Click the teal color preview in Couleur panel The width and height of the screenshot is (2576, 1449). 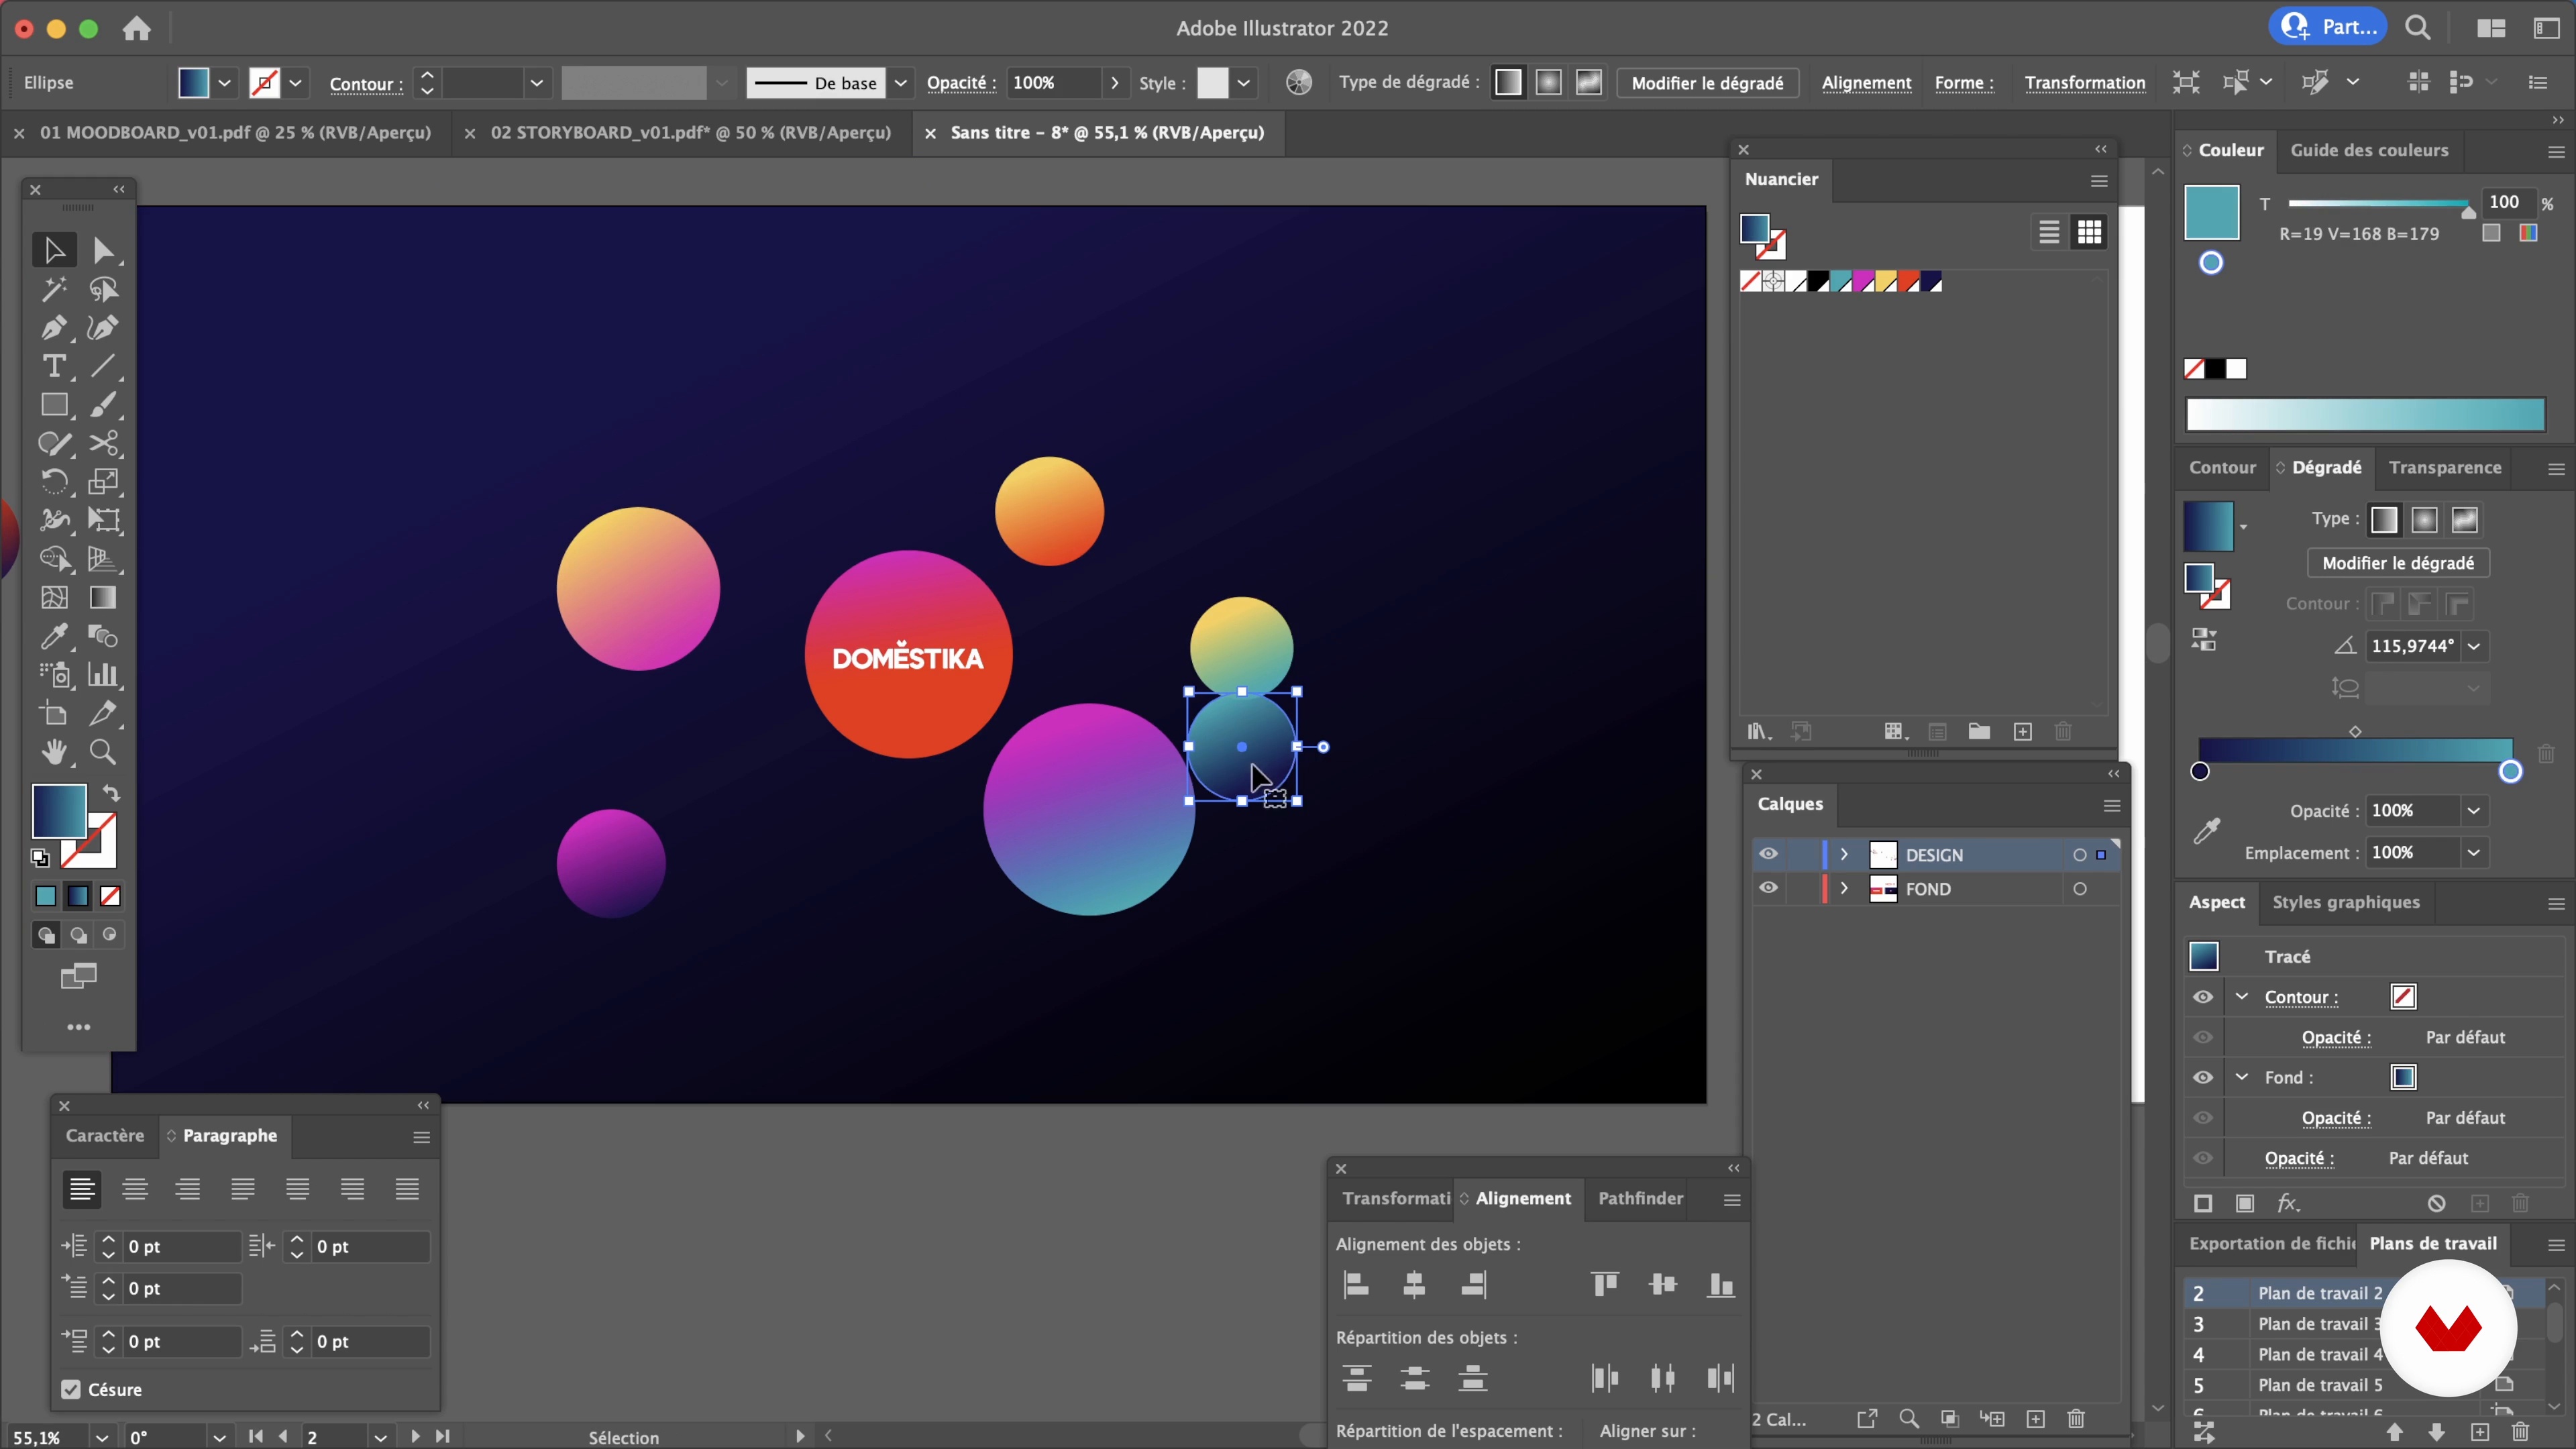[2211, 212]
